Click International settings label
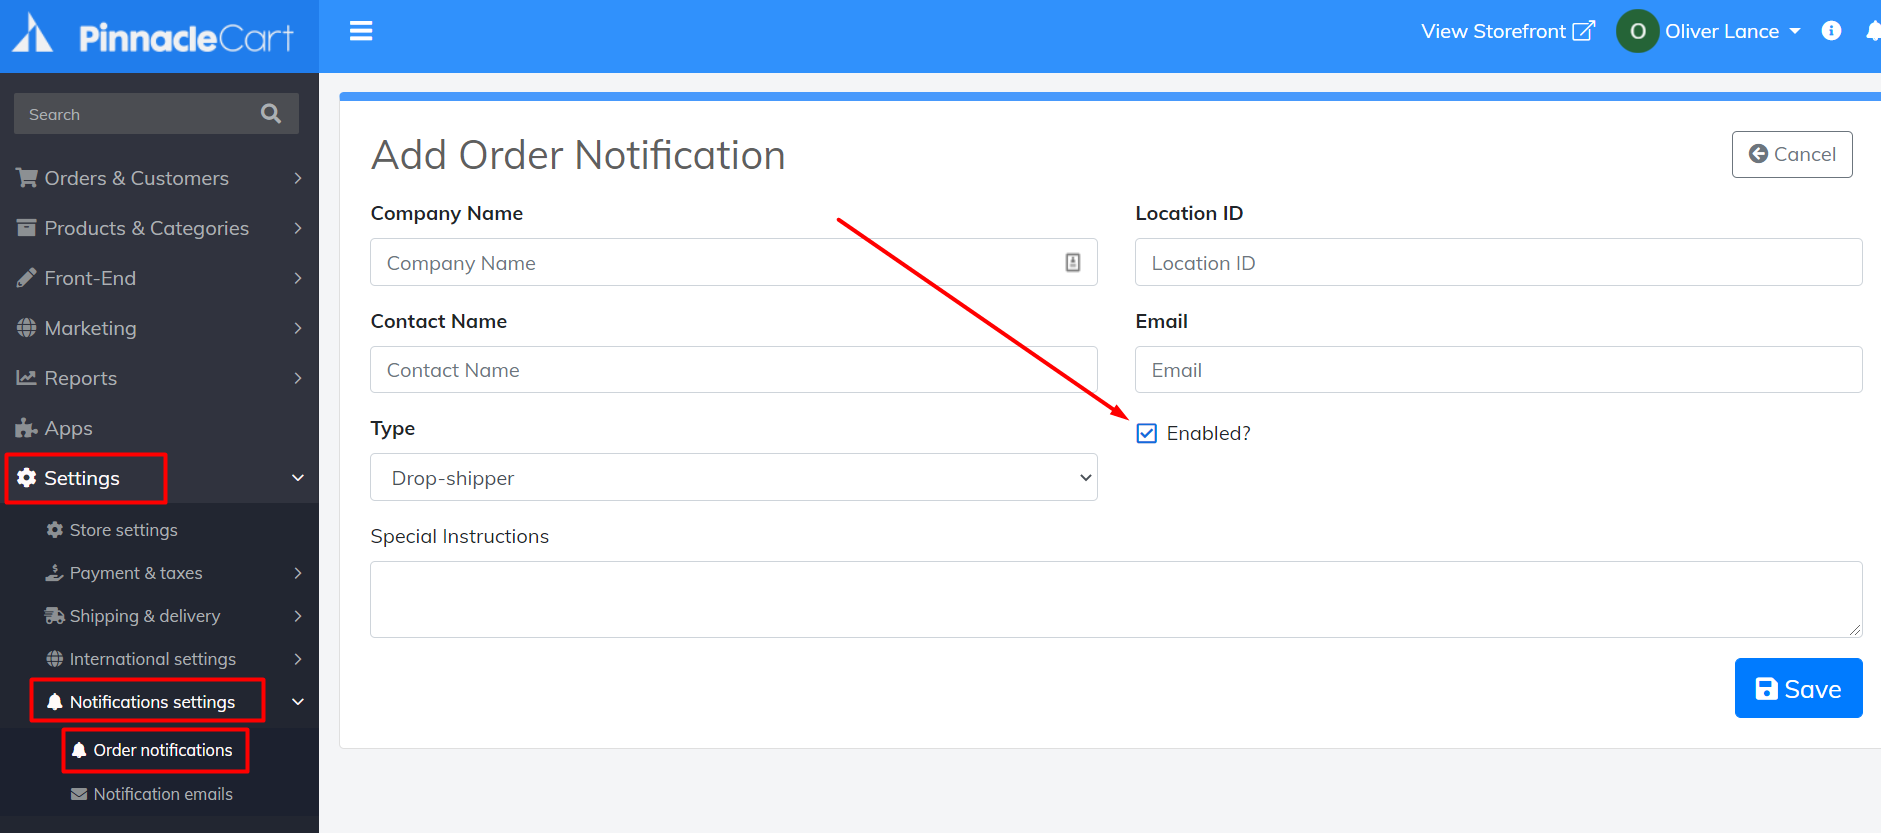The width and height of the screenshot is (1881, 833). click(153, 659)
